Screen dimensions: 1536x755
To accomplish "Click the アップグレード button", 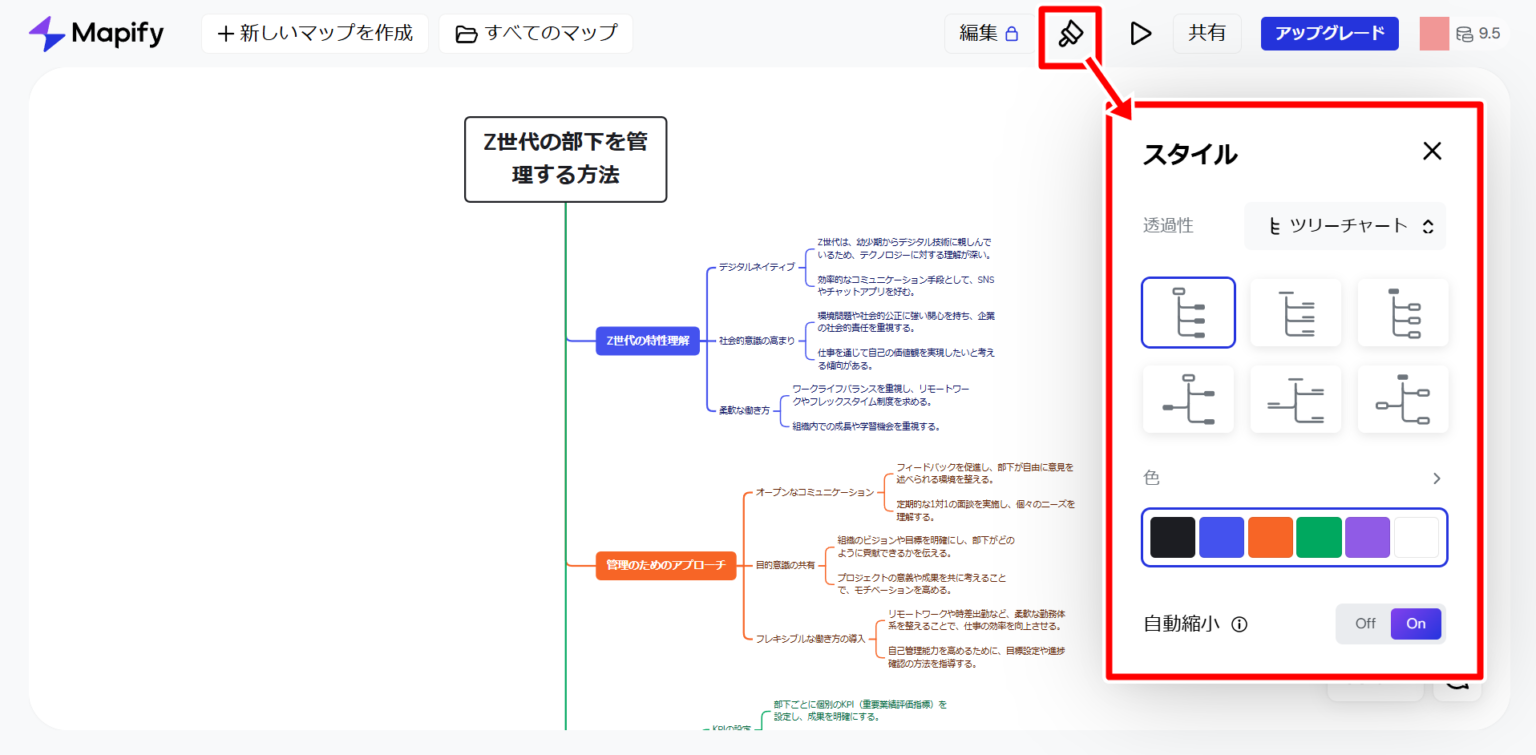I will (1330, 33).
